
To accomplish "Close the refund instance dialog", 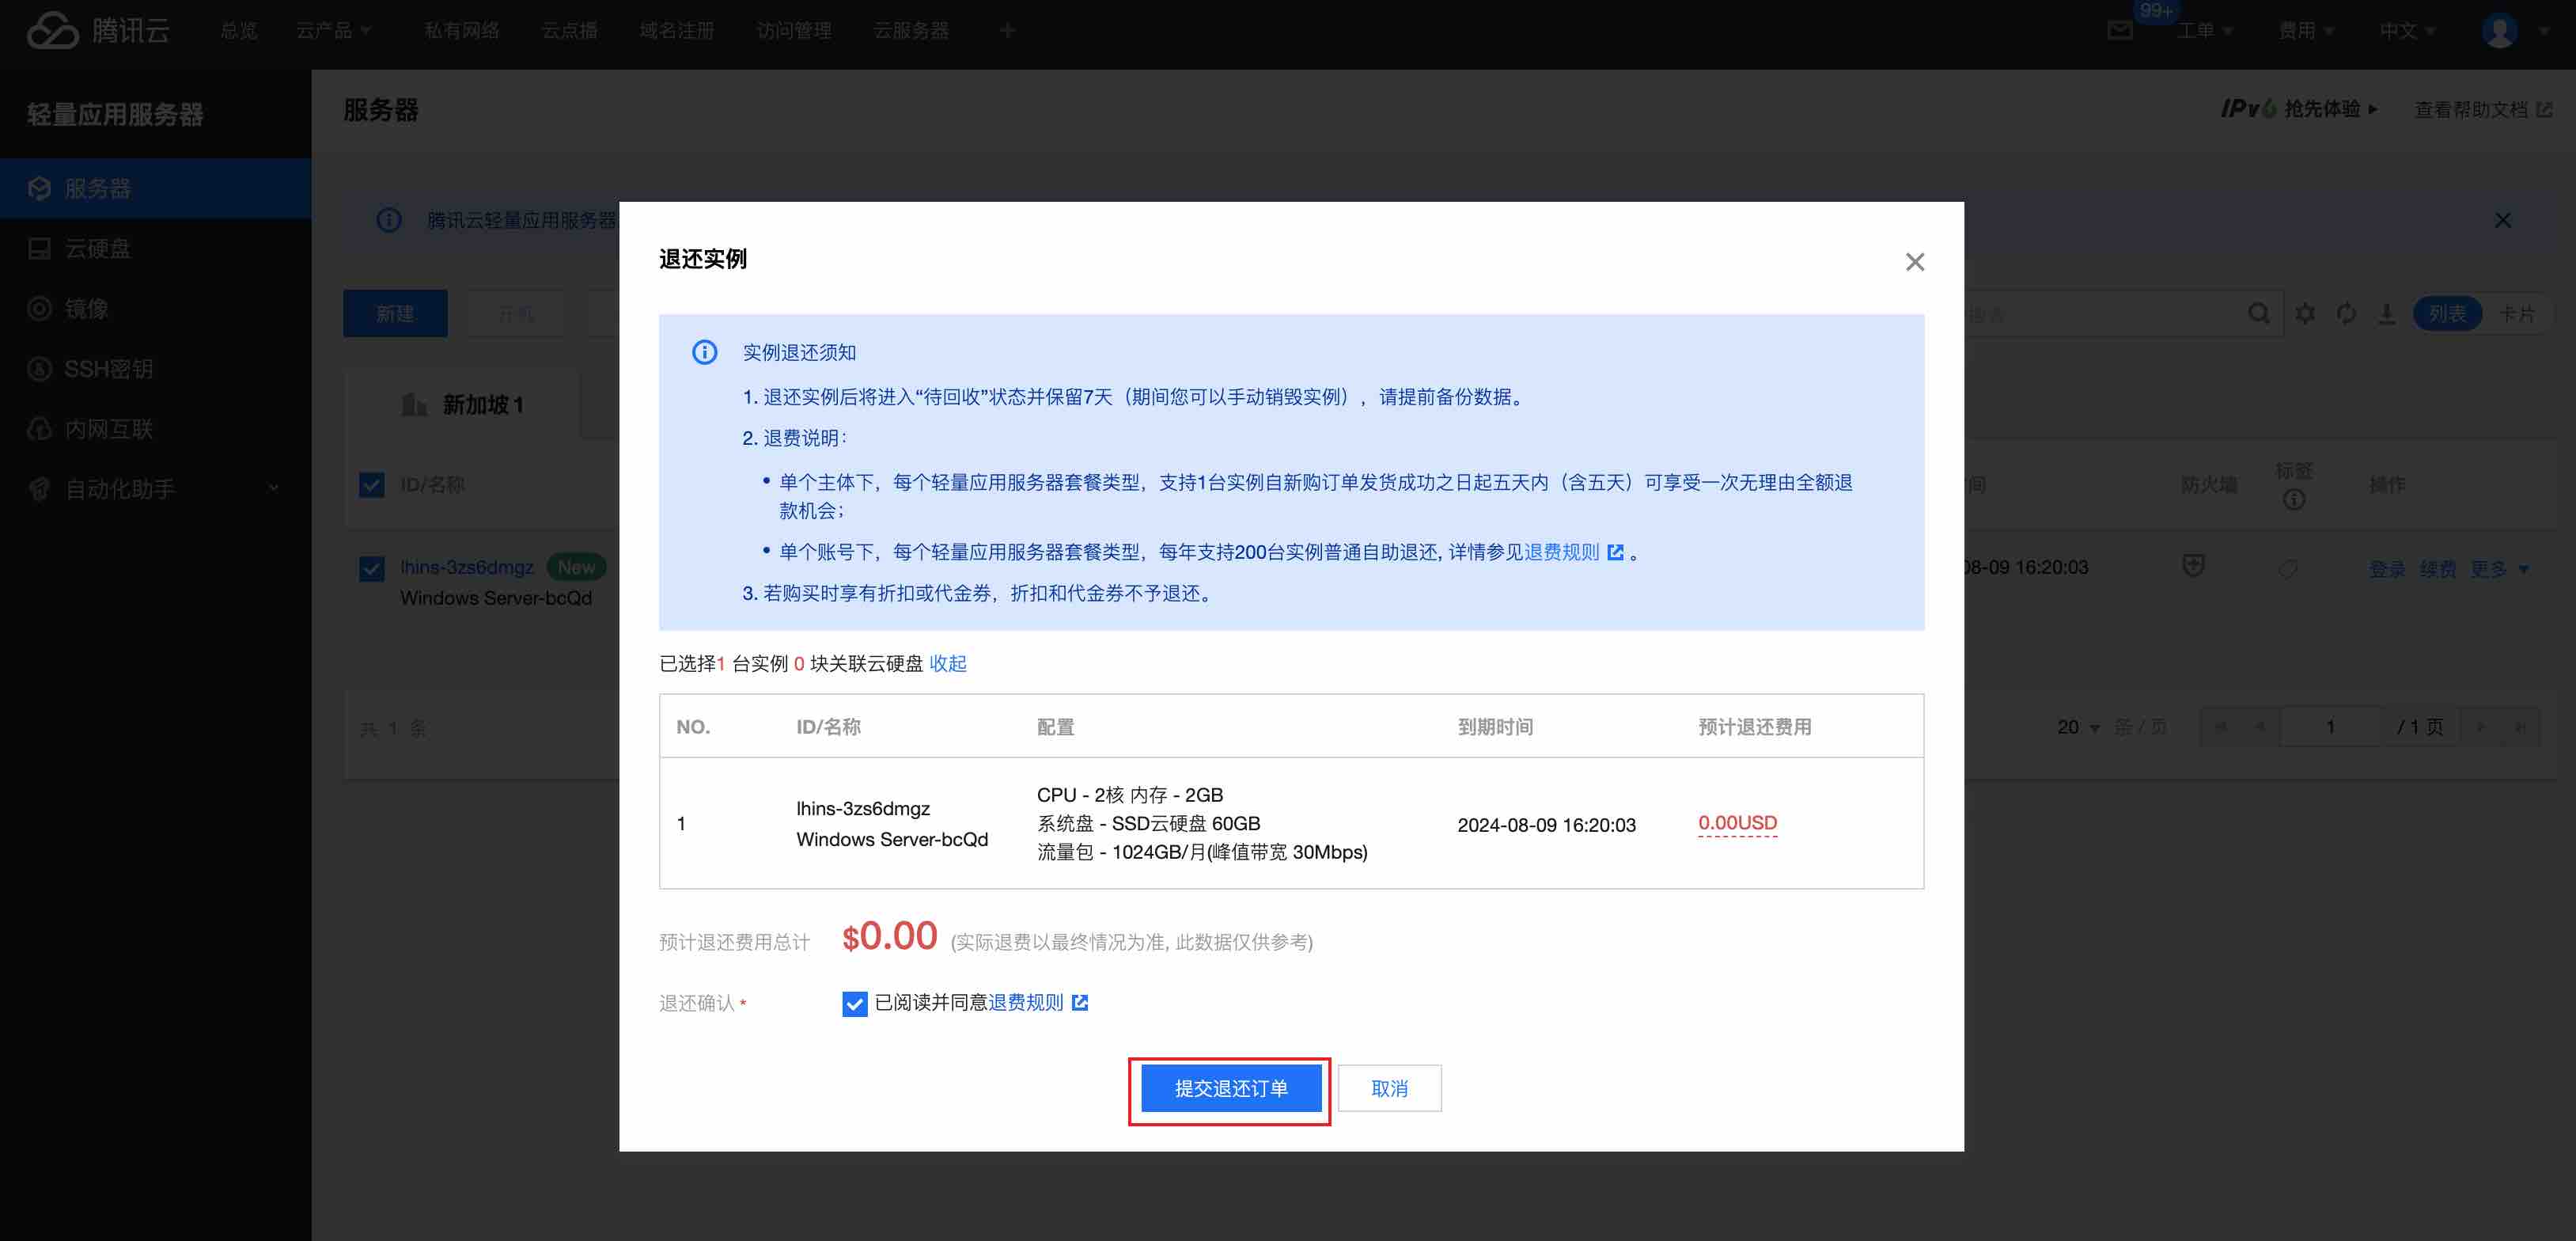I will 1914,262.
